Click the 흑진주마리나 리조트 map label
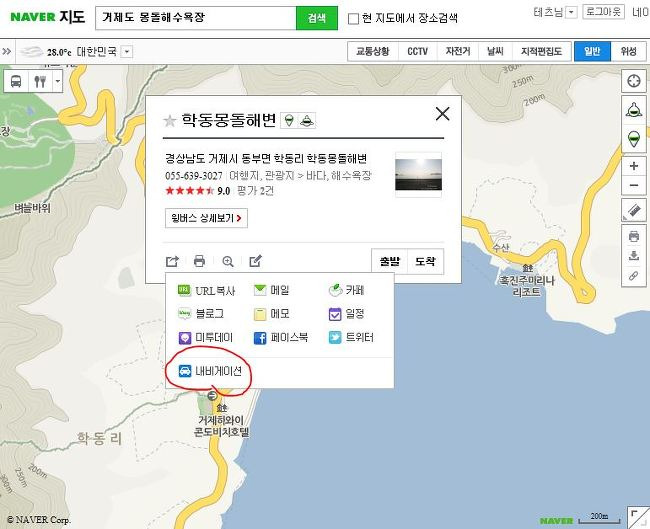 [x=526, y=286]
